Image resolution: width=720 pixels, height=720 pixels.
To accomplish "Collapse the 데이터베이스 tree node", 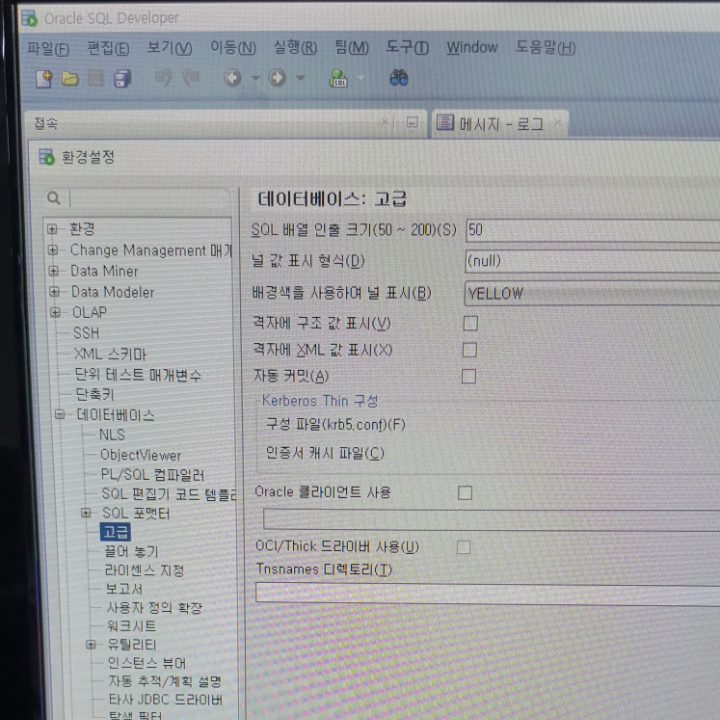I will [x=60, y=415].
